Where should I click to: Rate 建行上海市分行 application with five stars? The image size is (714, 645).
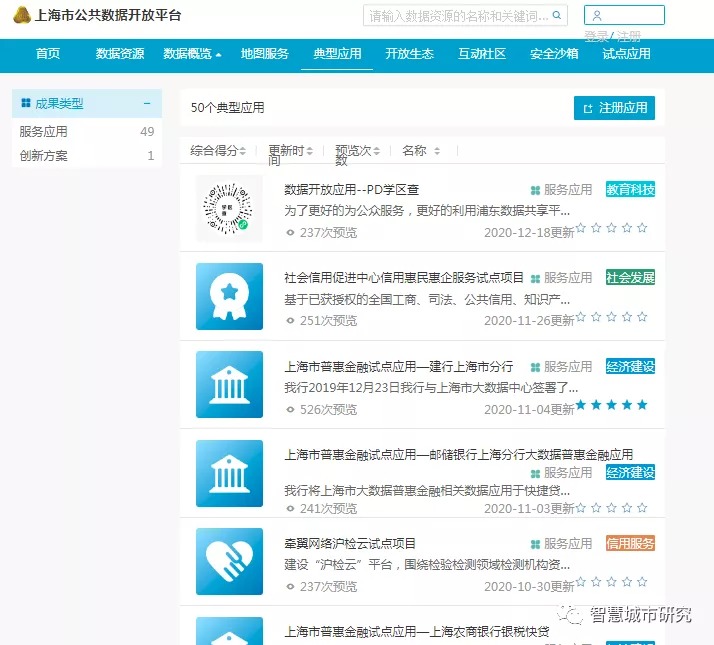(642, 405)
